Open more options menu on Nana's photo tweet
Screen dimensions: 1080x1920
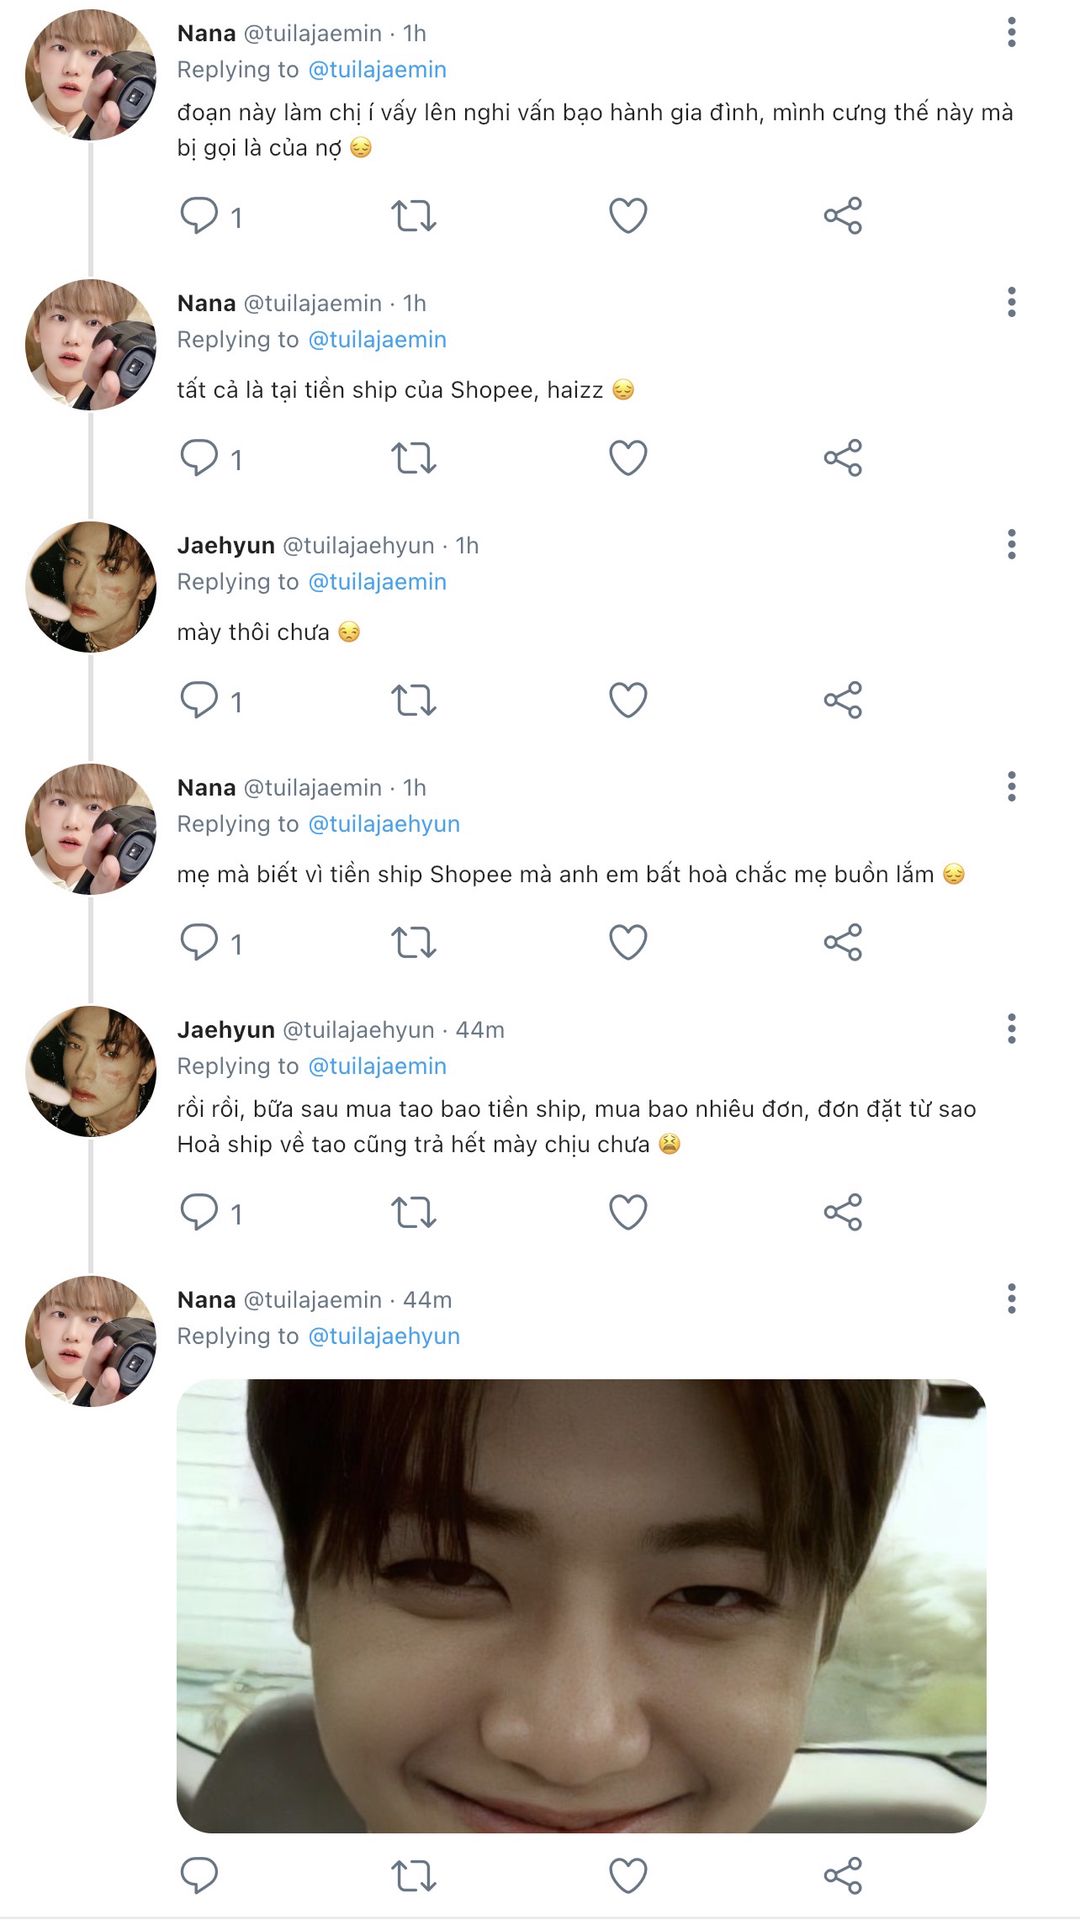[x=1012, y=1298]
